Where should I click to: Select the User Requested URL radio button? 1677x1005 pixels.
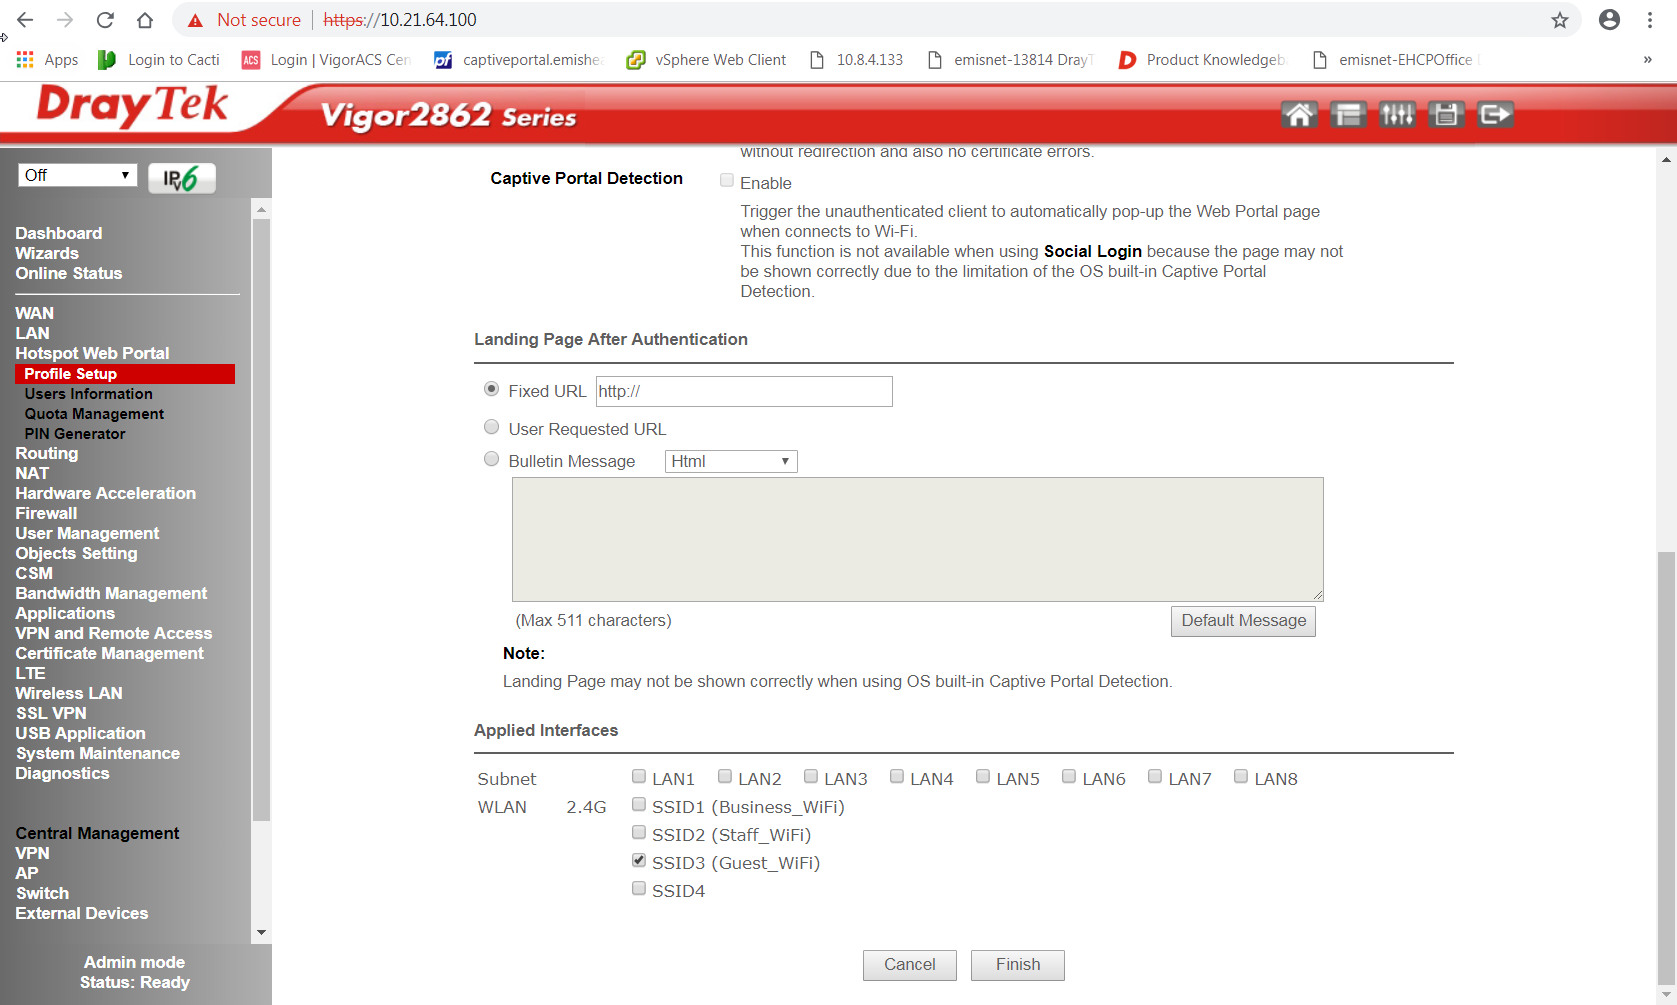point(491,428)
